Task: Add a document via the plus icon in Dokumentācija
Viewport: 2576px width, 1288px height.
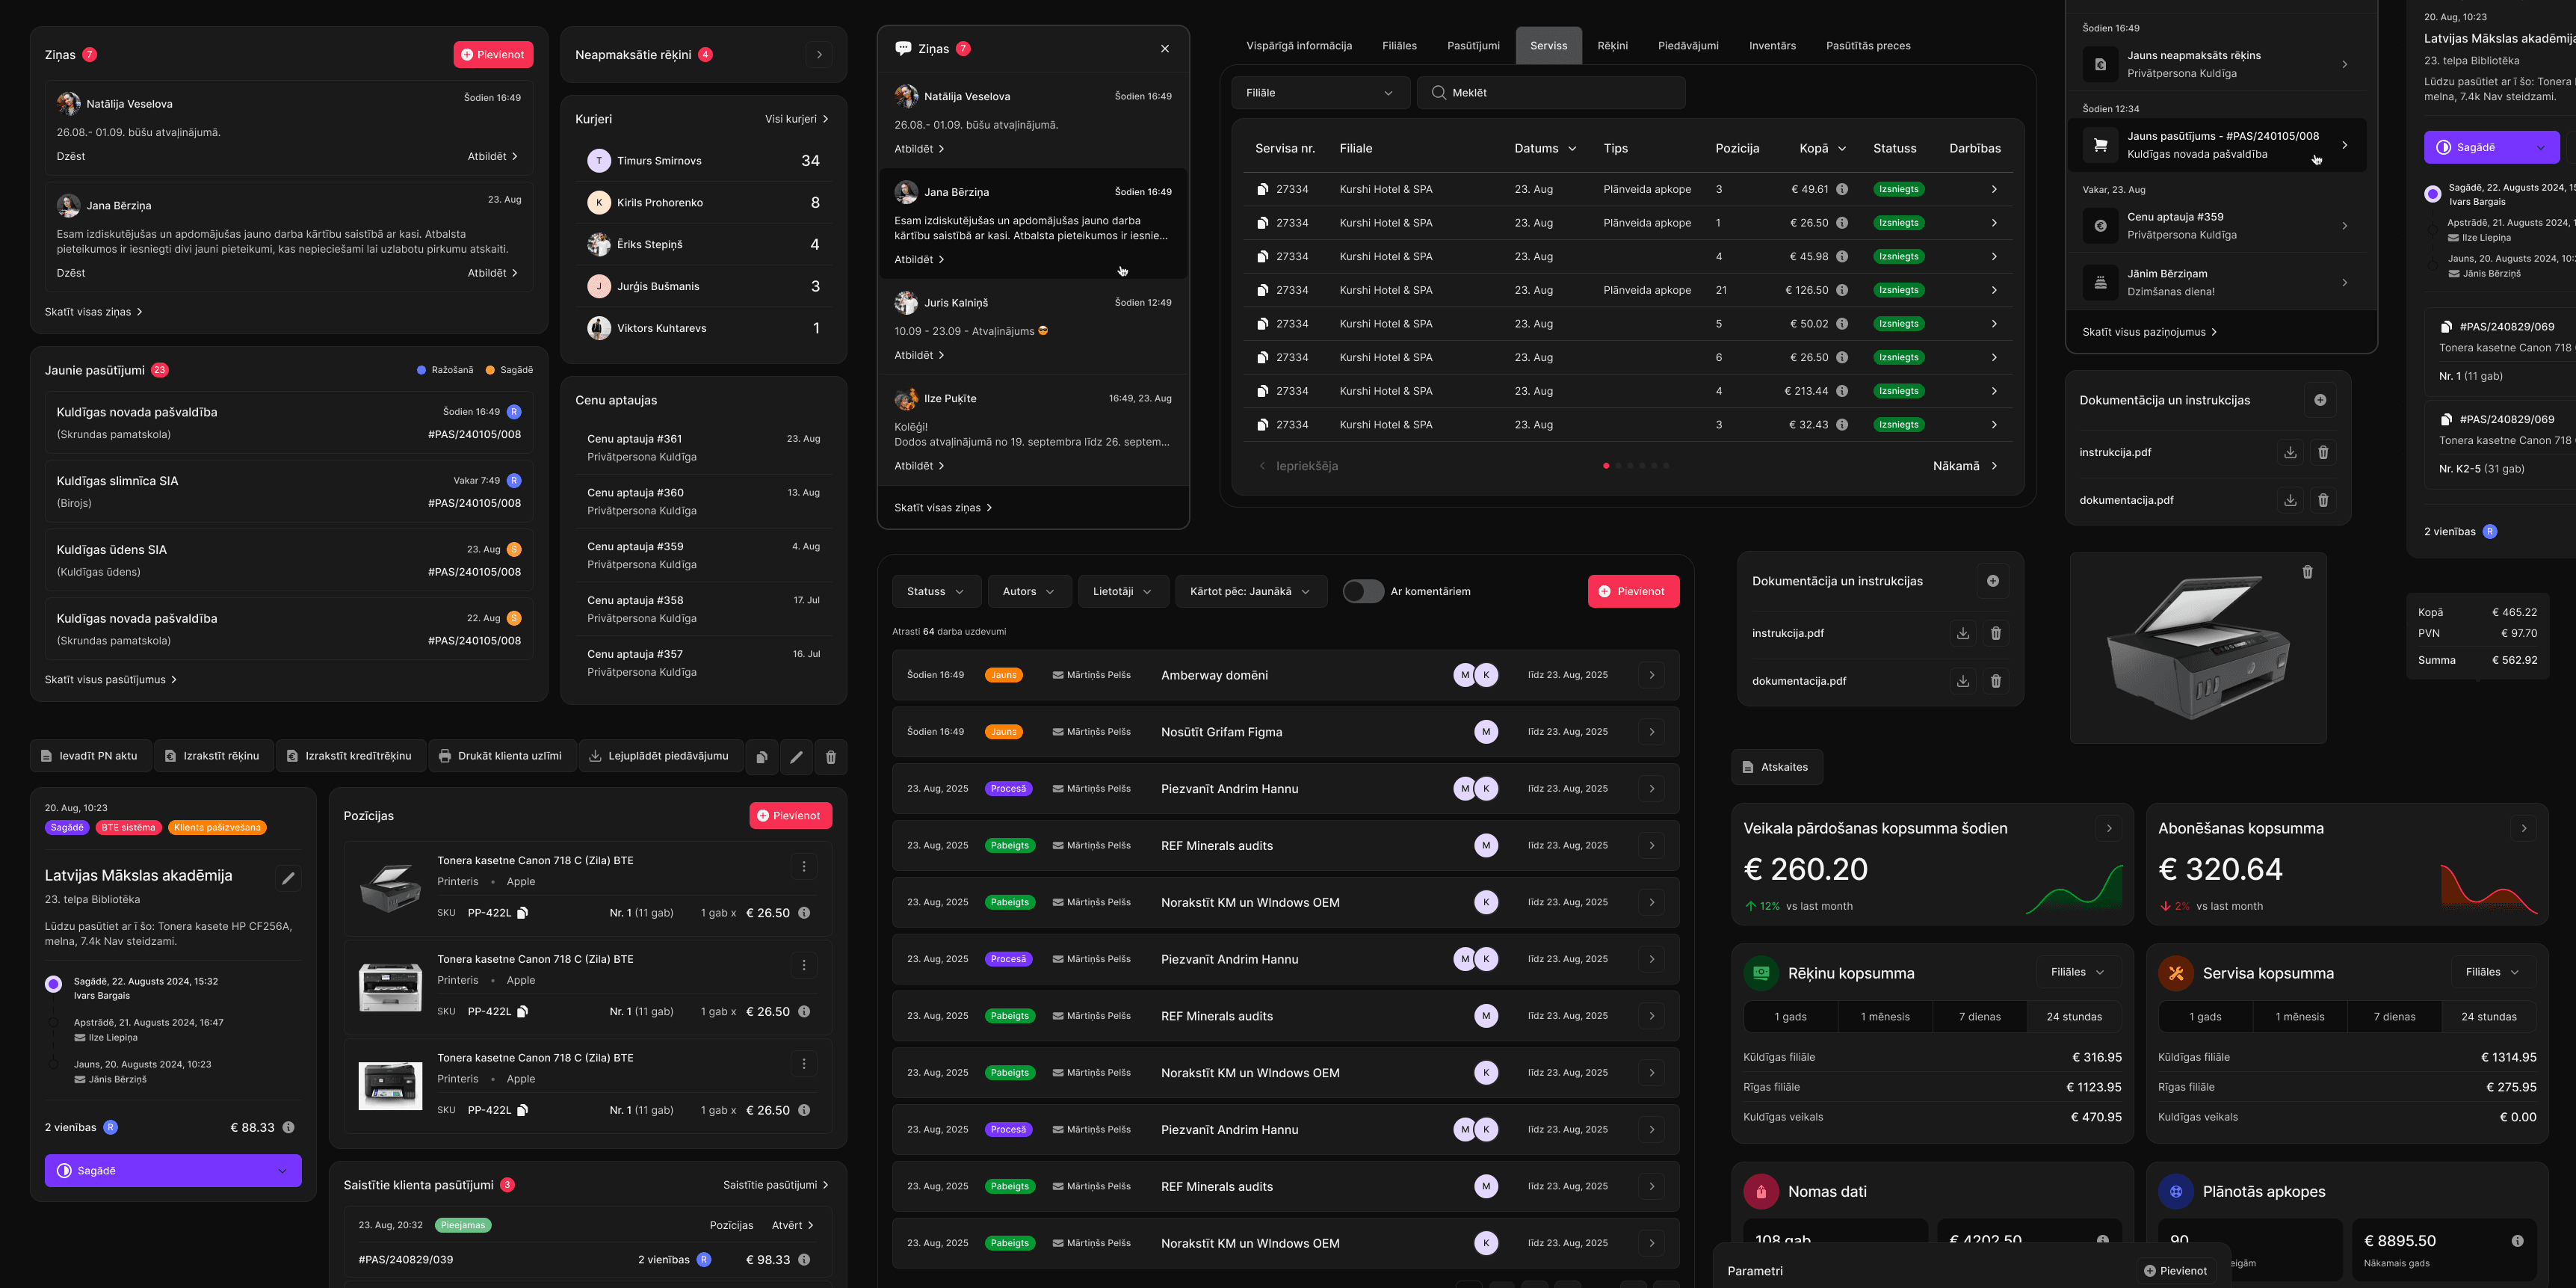Action: (1994, 580)
